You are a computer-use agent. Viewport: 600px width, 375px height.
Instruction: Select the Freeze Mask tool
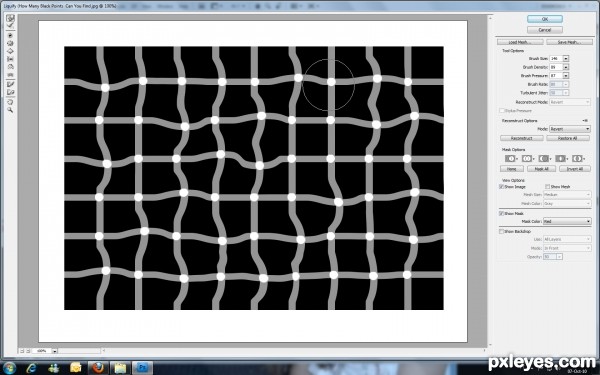(10, 84)
